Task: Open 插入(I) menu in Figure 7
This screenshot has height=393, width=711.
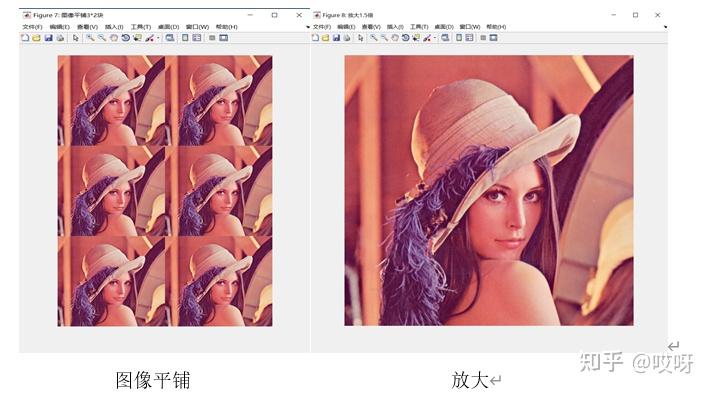Action: (114, 27)
